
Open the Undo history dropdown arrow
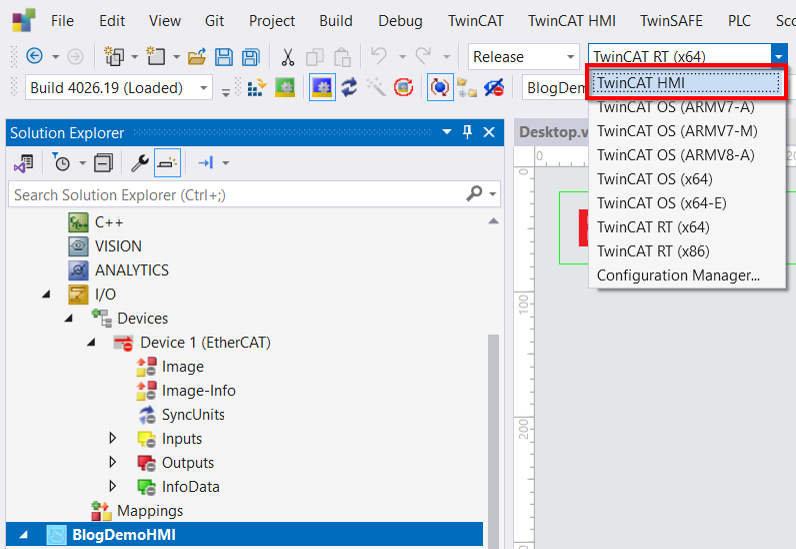coord(403,57)
